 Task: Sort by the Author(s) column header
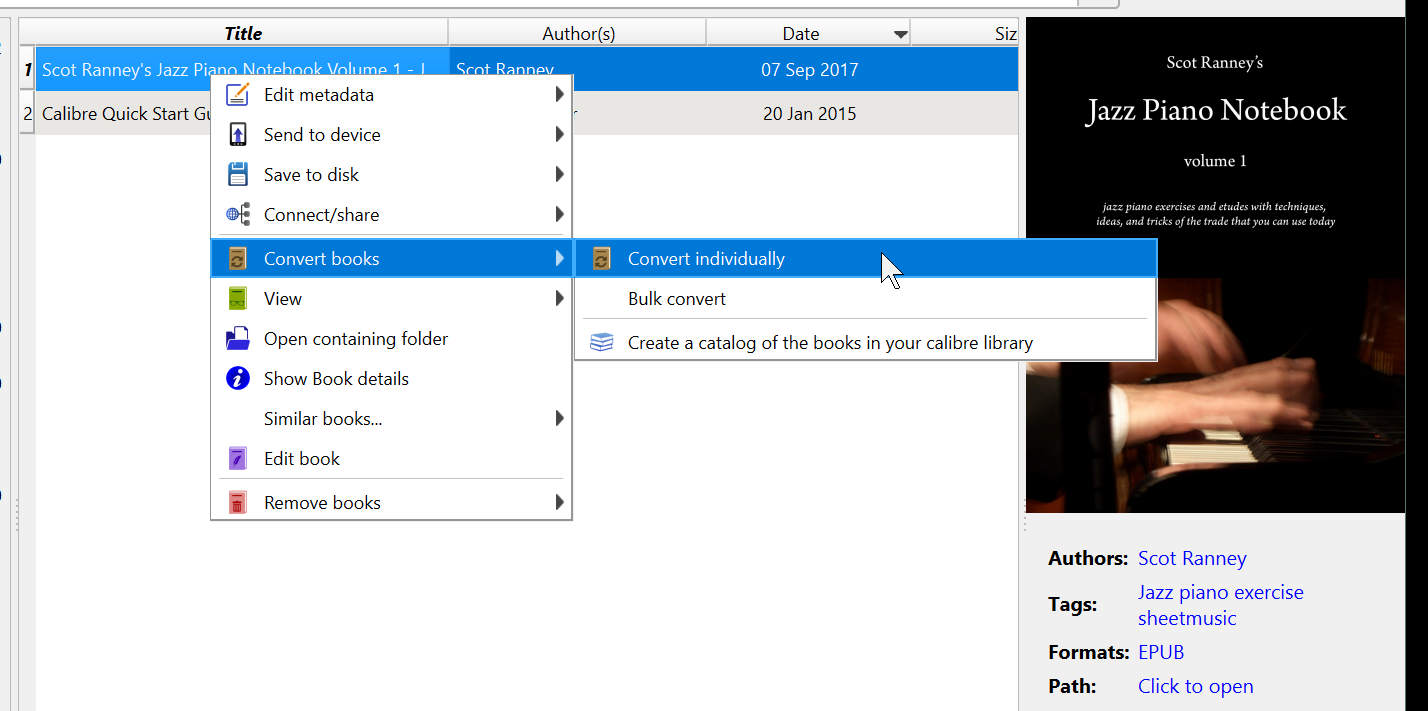pyautogui.click(x=578, y=34)
